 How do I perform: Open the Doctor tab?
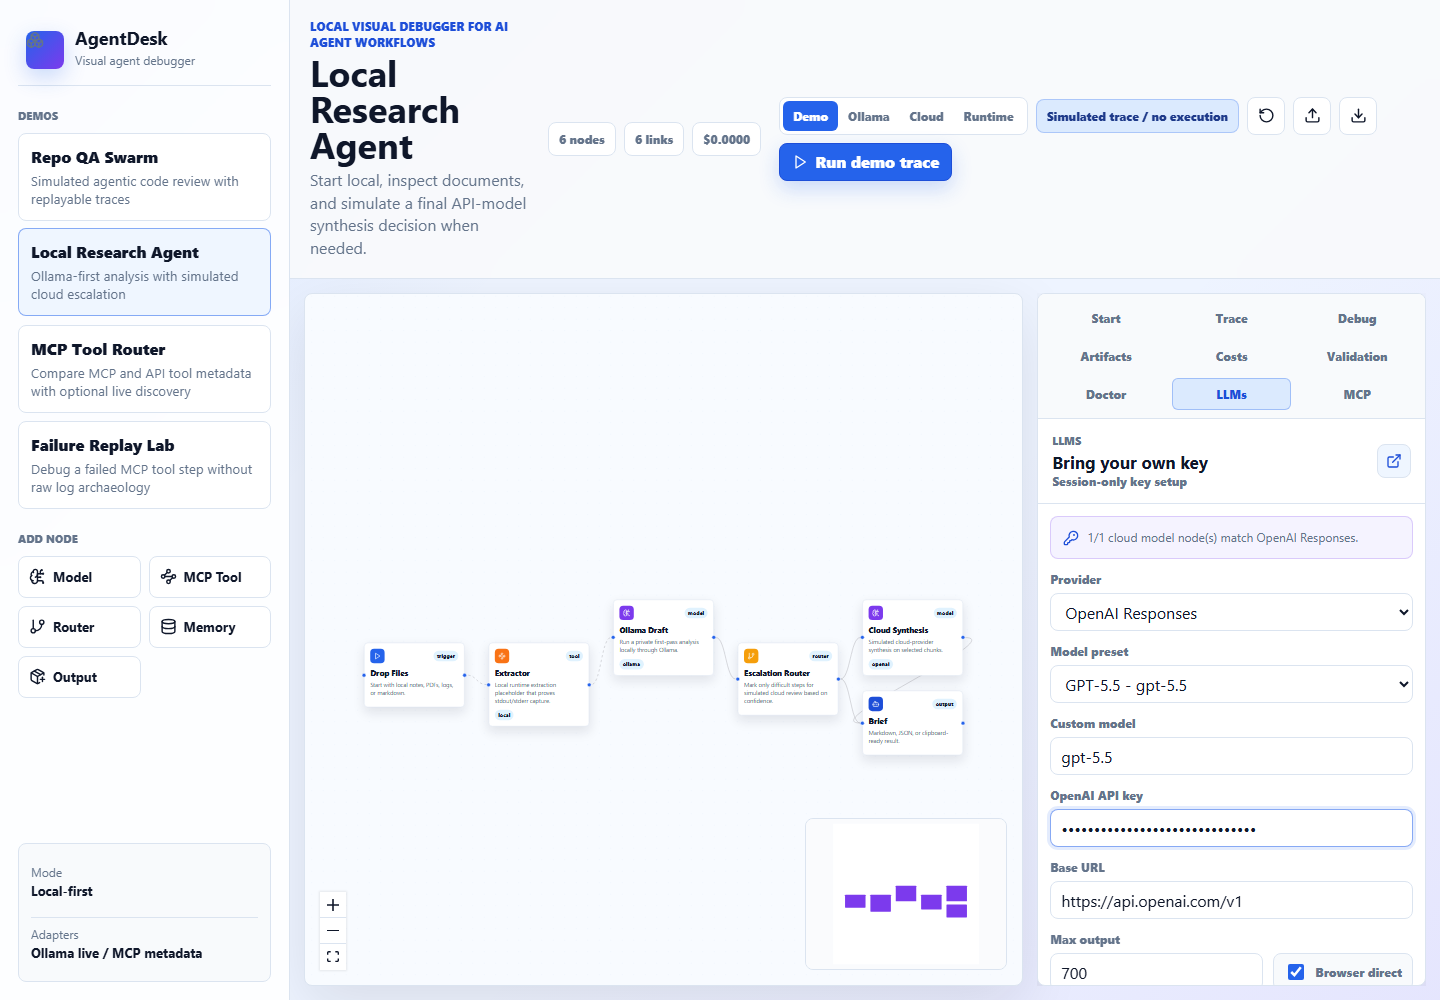(x=1106, y=395)
